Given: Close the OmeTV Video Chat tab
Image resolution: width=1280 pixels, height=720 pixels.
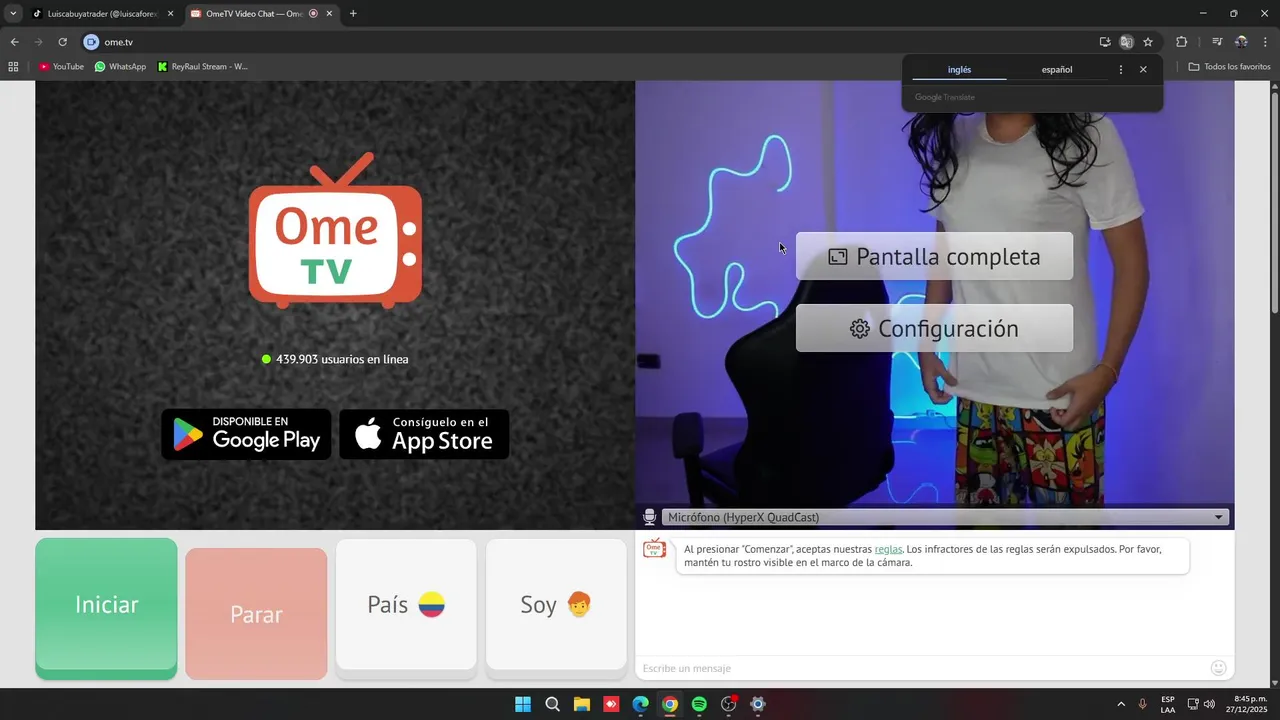Looking at the screenshot, I should coord(330,14).
